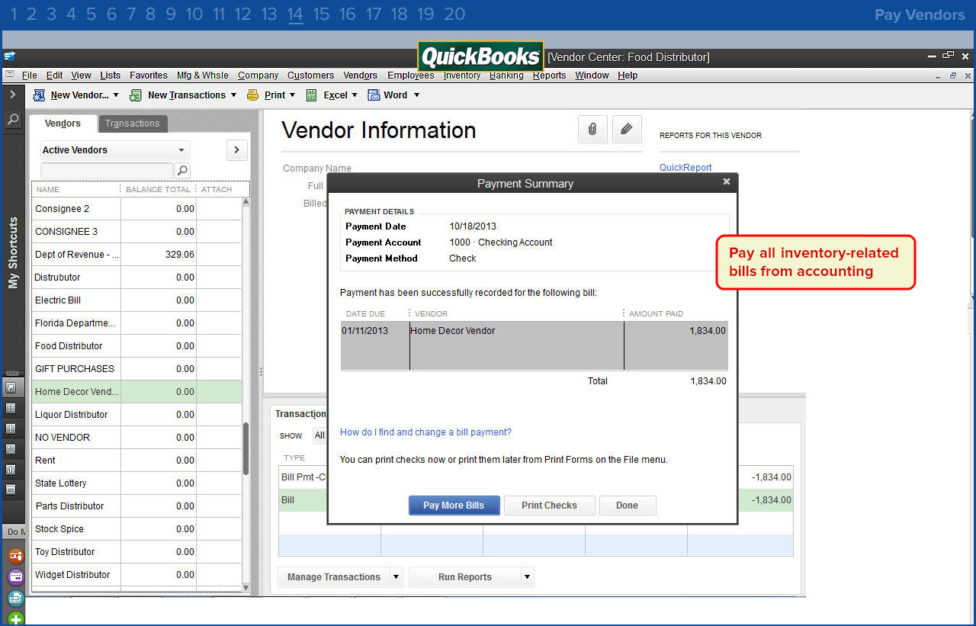This screenshot has width=976, height=626.
Task: Click the paperclip attach icon in Vendor Information
Action: (592, 129)
